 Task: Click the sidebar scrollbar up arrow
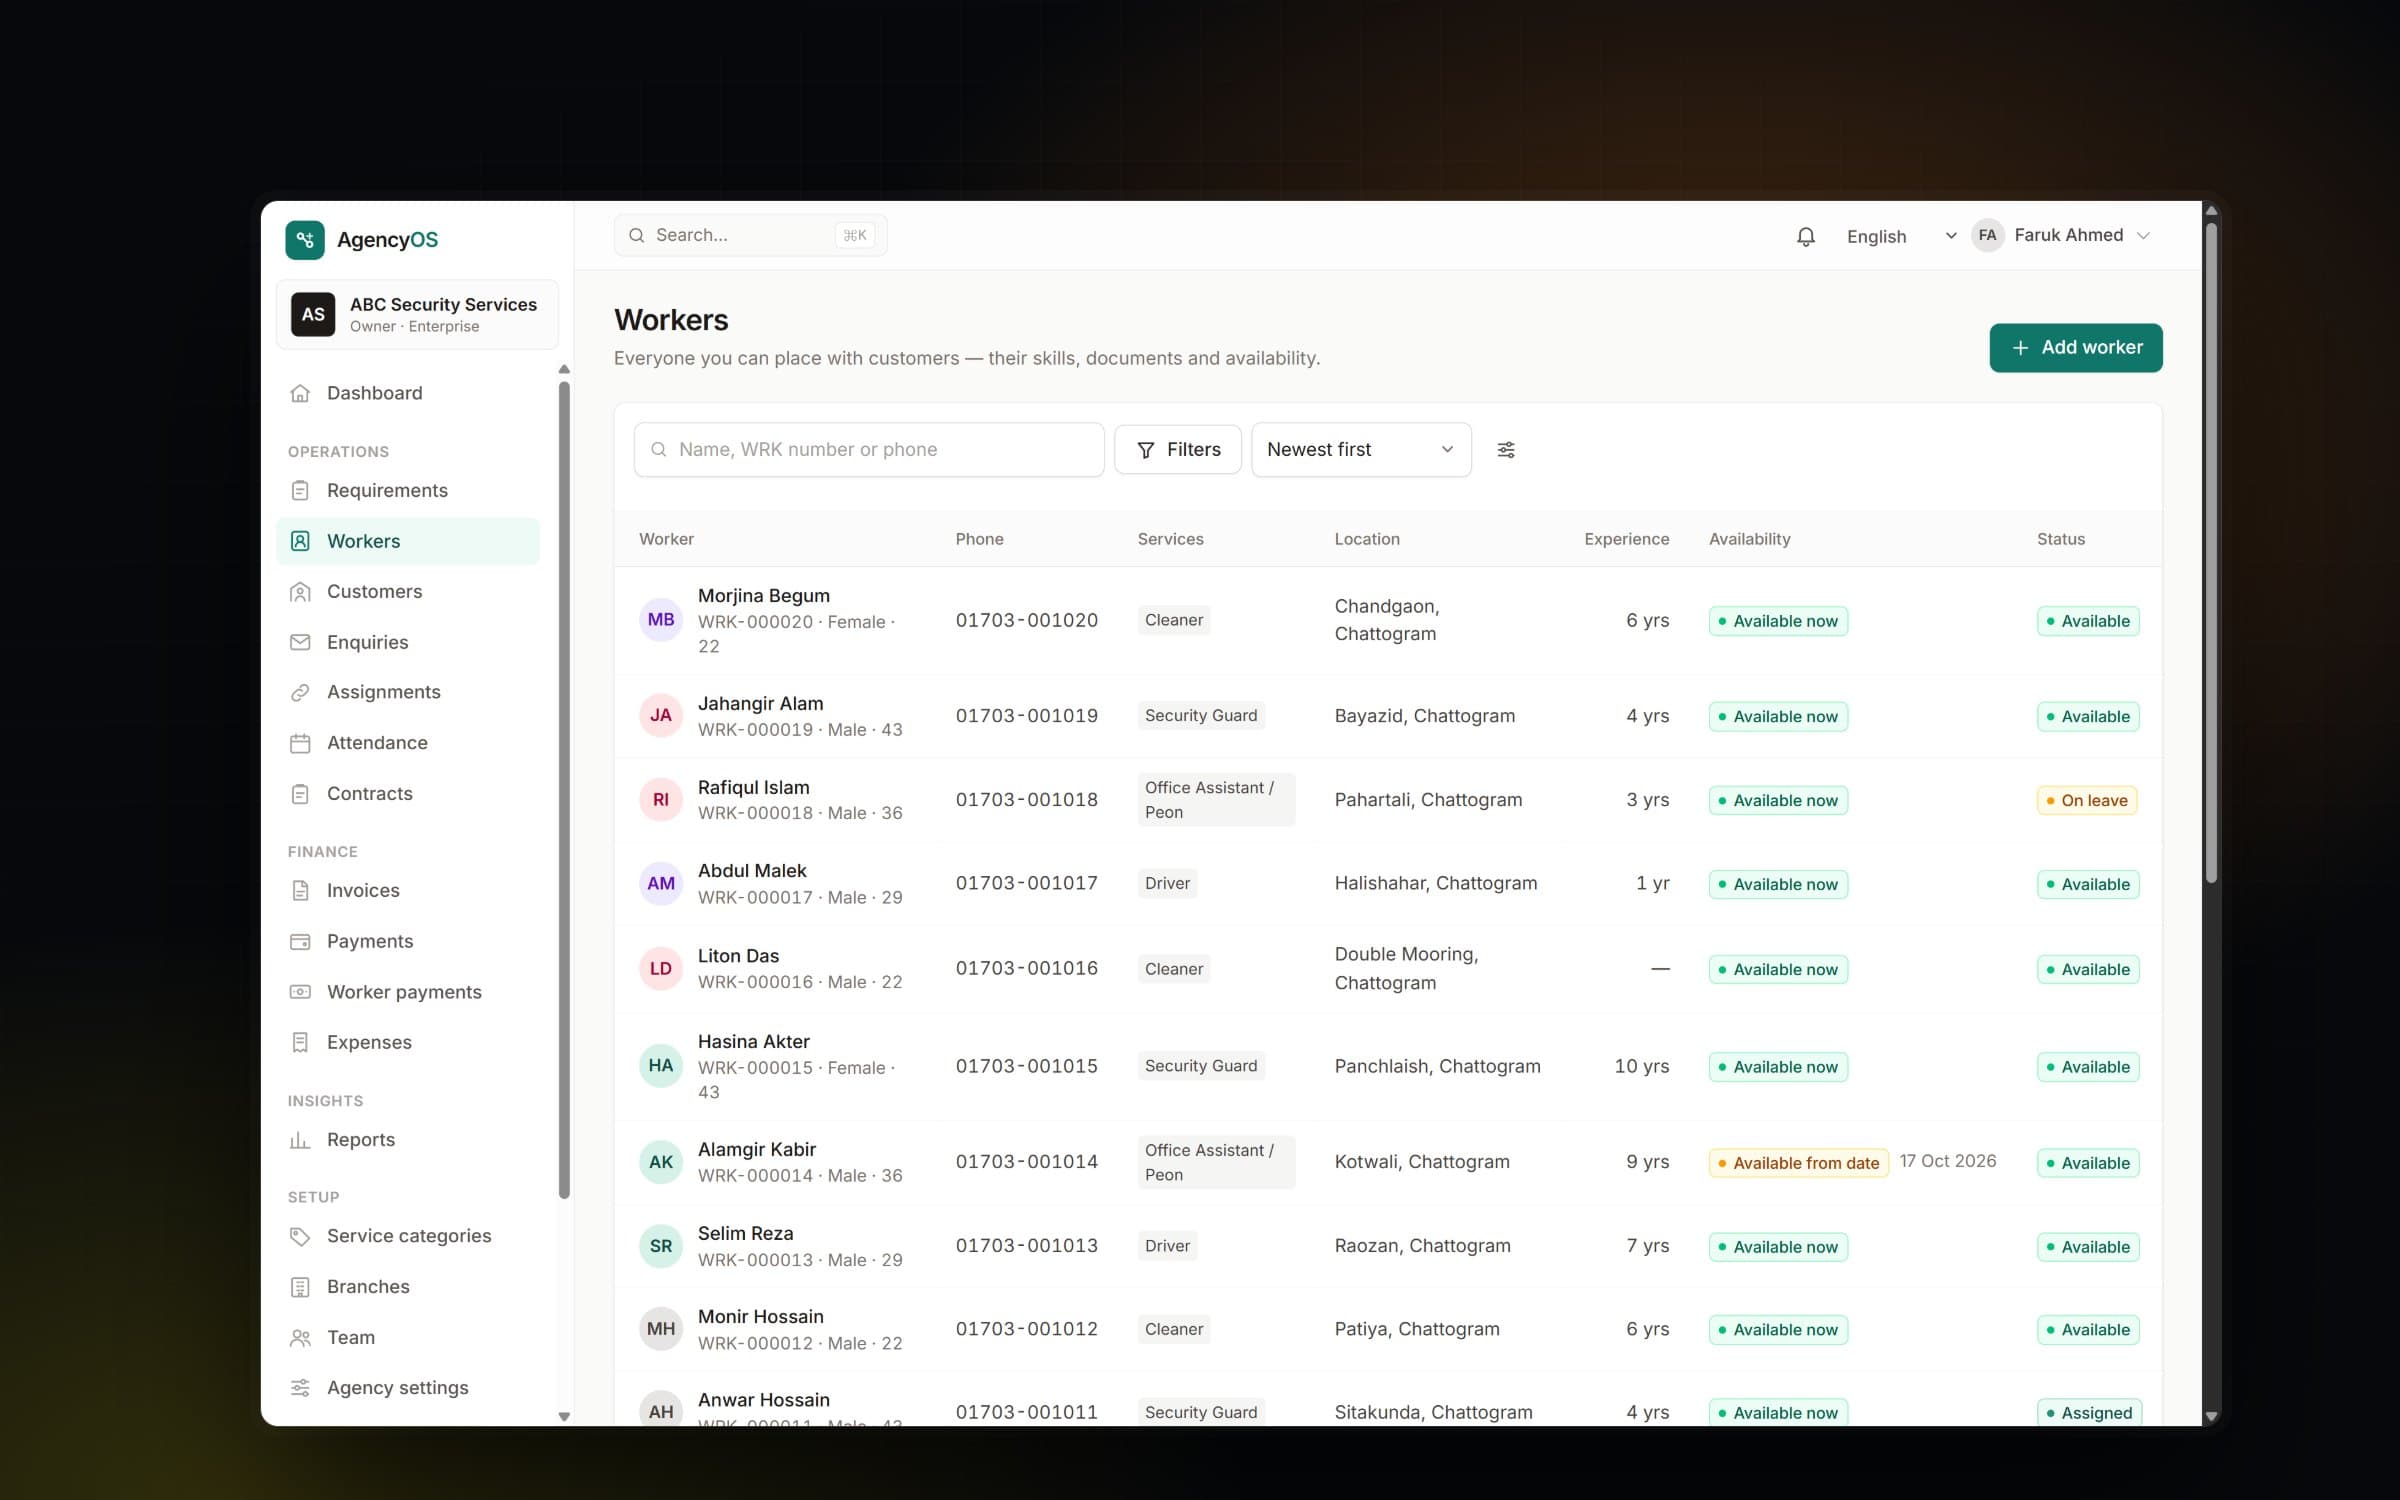pyautogui.click(x=564, y=369)
